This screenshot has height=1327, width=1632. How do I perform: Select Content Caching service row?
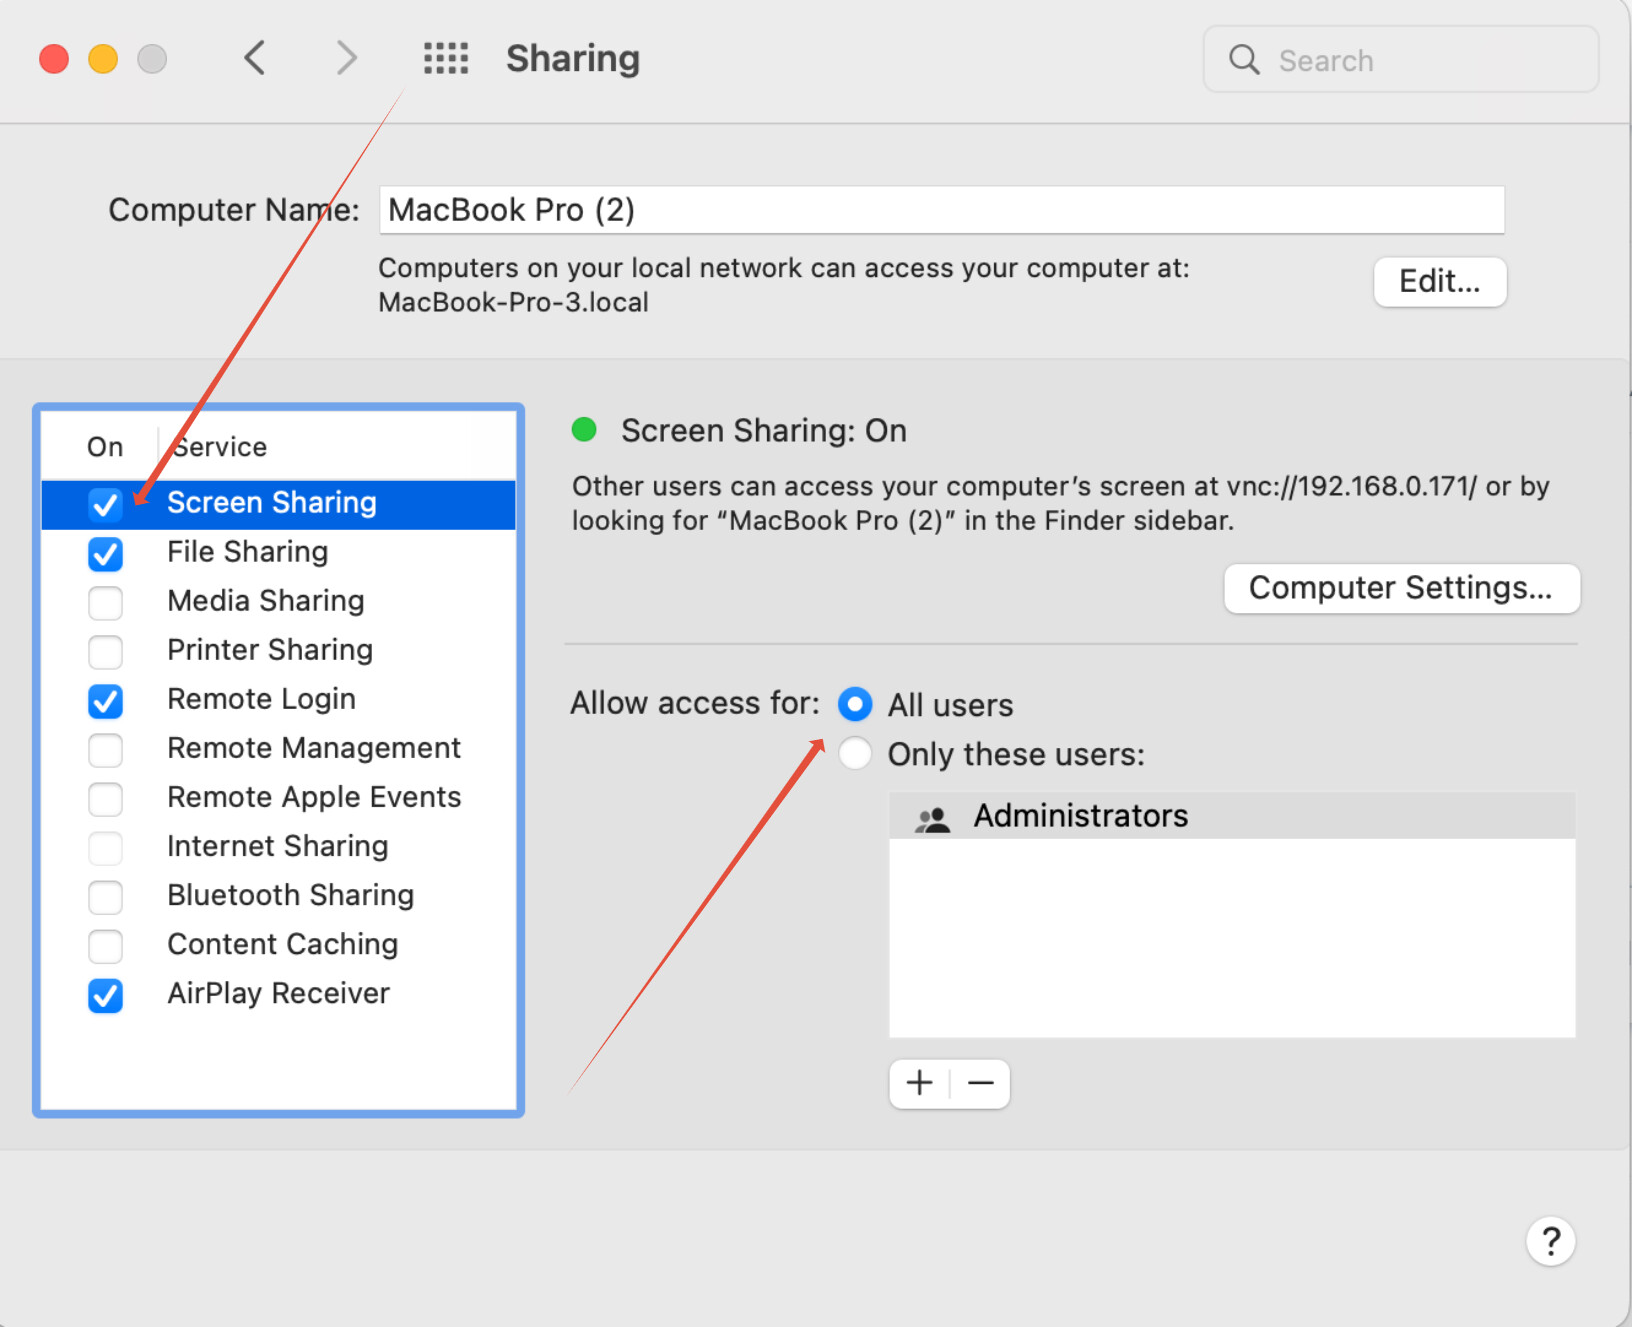pos(282,944)
